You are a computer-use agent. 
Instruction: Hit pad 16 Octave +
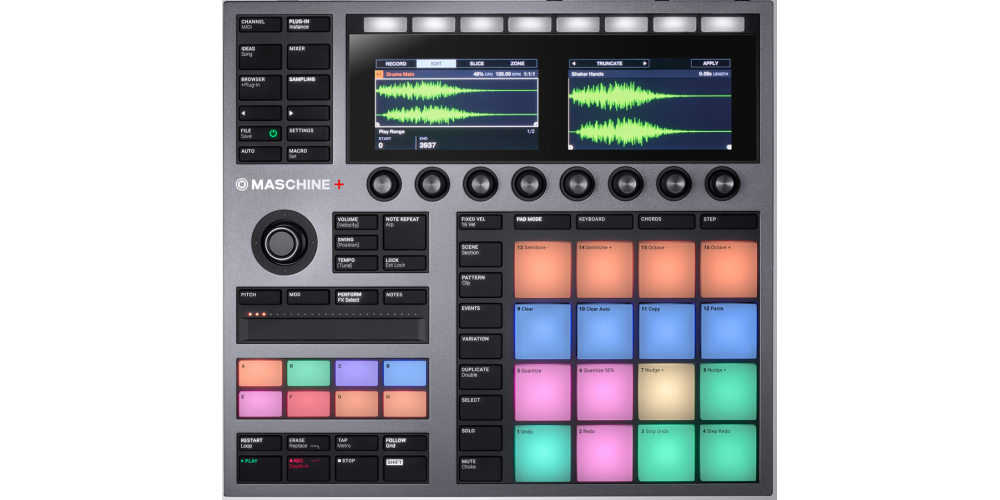coord(729,270)
